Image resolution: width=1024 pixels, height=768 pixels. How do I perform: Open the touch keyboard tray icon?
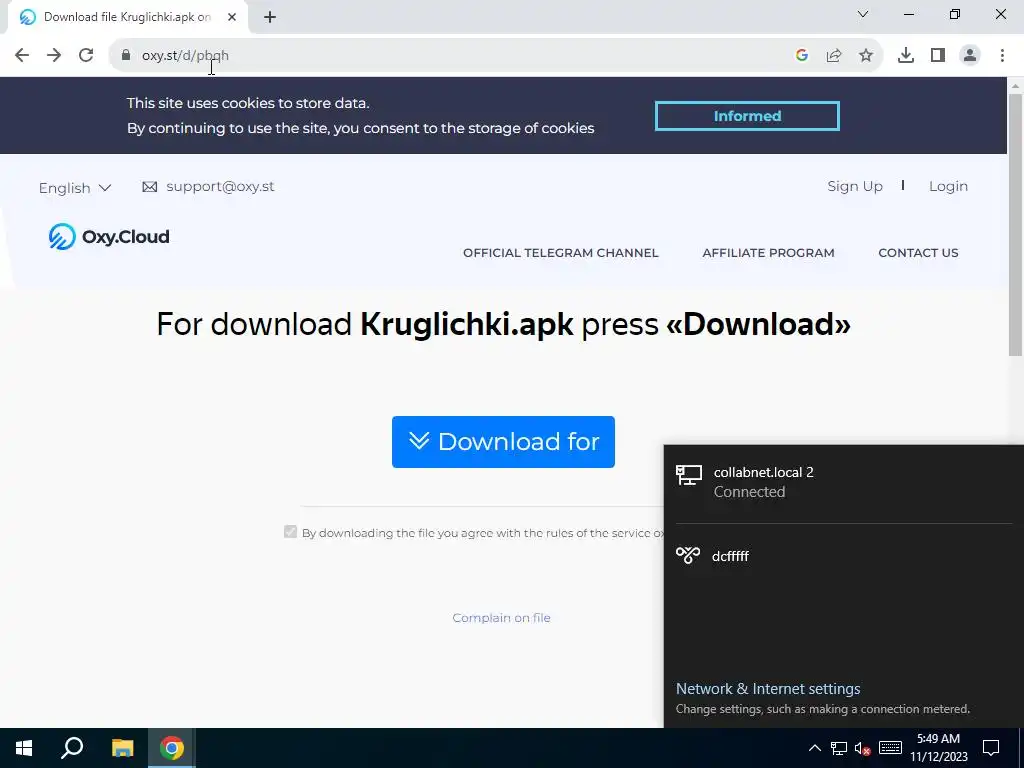click(x=890, y=748)
